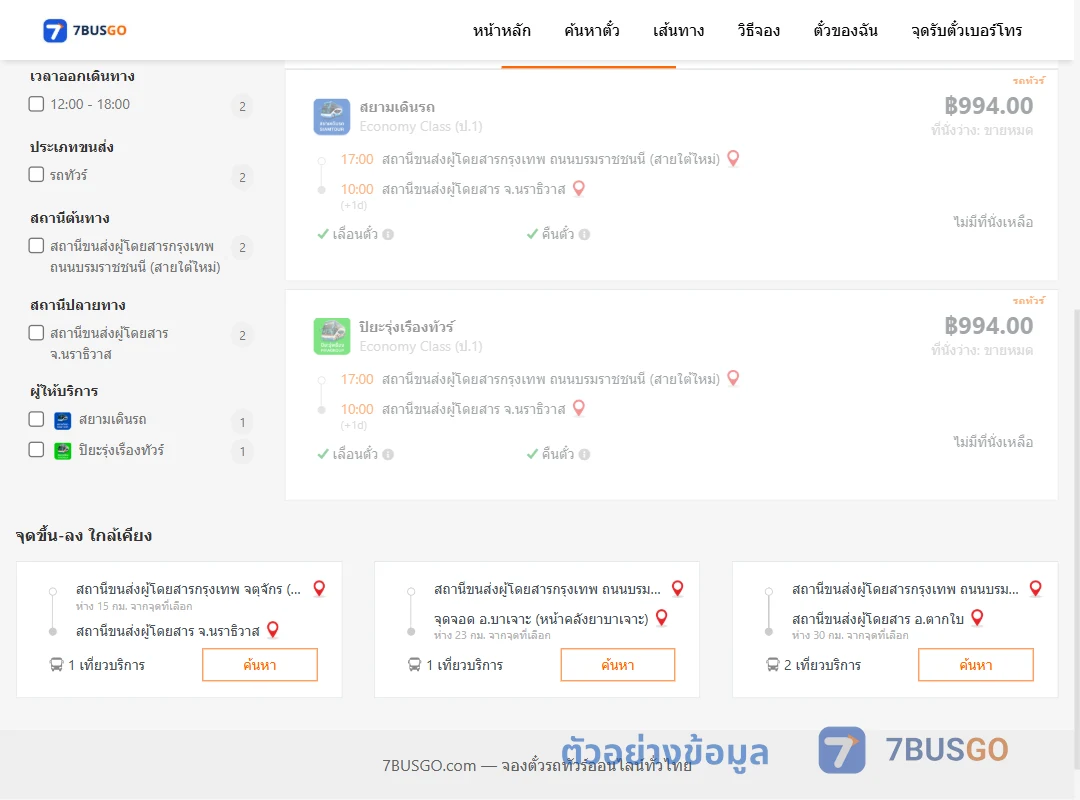The image size is (1080, 800).
Task: Open the วิธีจอง menu item
Action: 758,30
